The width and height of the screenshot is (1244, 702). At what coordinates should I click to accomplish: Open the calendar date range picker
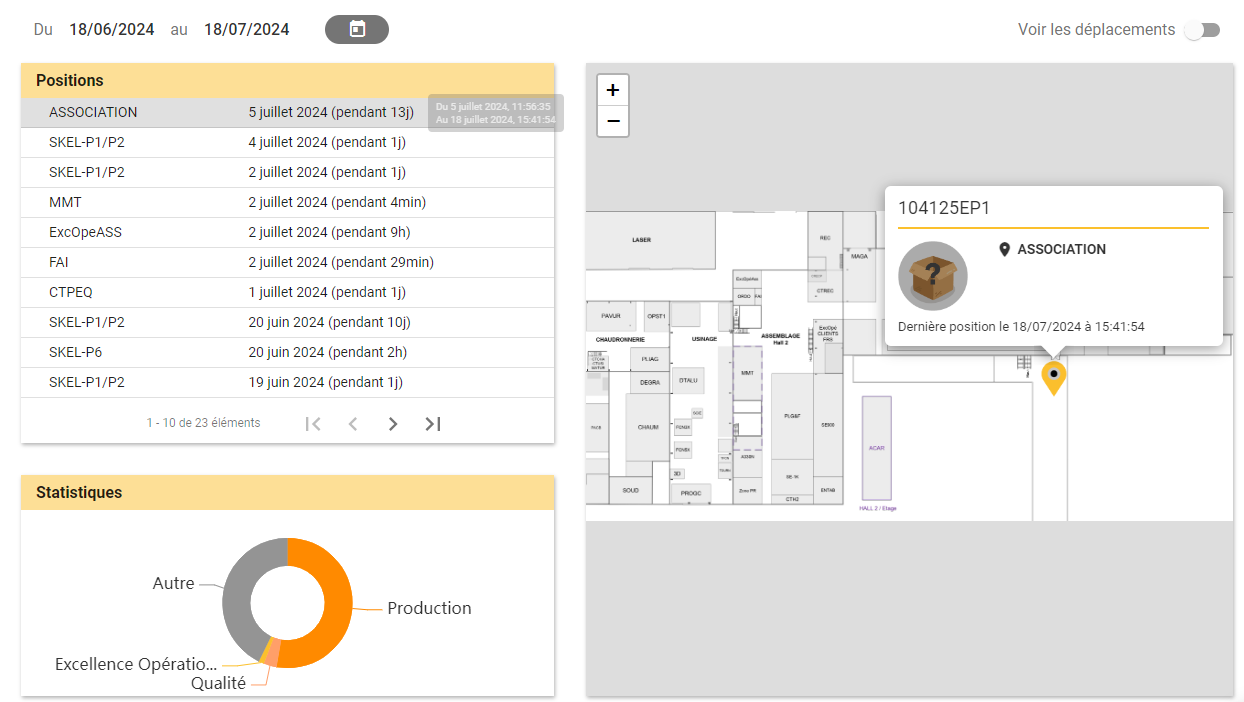(x=357, y=29)
